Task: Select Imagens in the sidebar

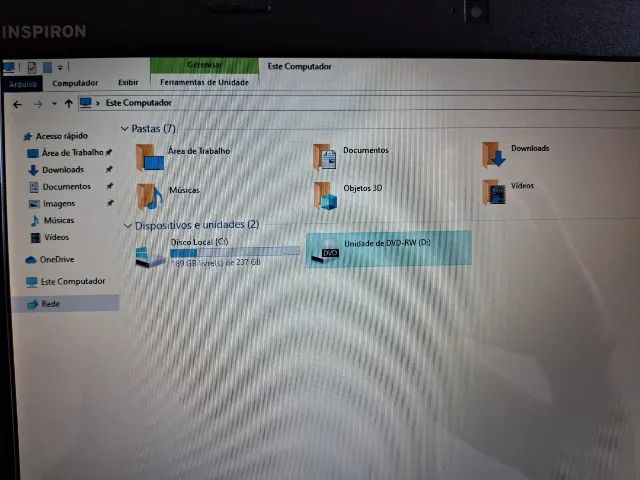Action: click(59, 203)
